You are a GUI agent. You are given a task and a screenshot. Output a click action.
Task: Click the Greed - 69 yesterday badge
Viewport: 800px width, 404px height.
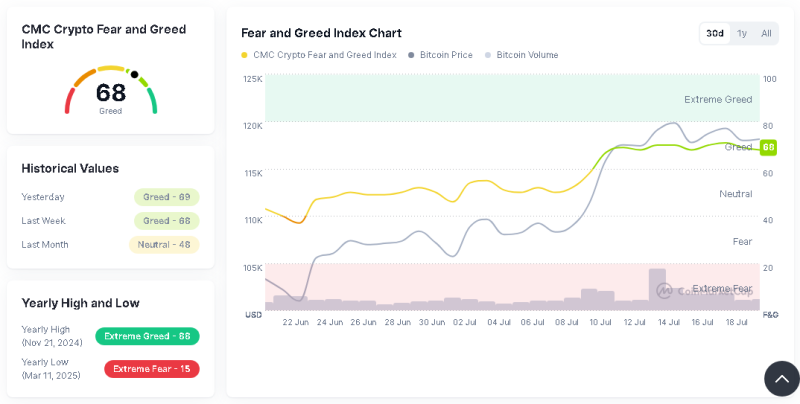point(166,197)
